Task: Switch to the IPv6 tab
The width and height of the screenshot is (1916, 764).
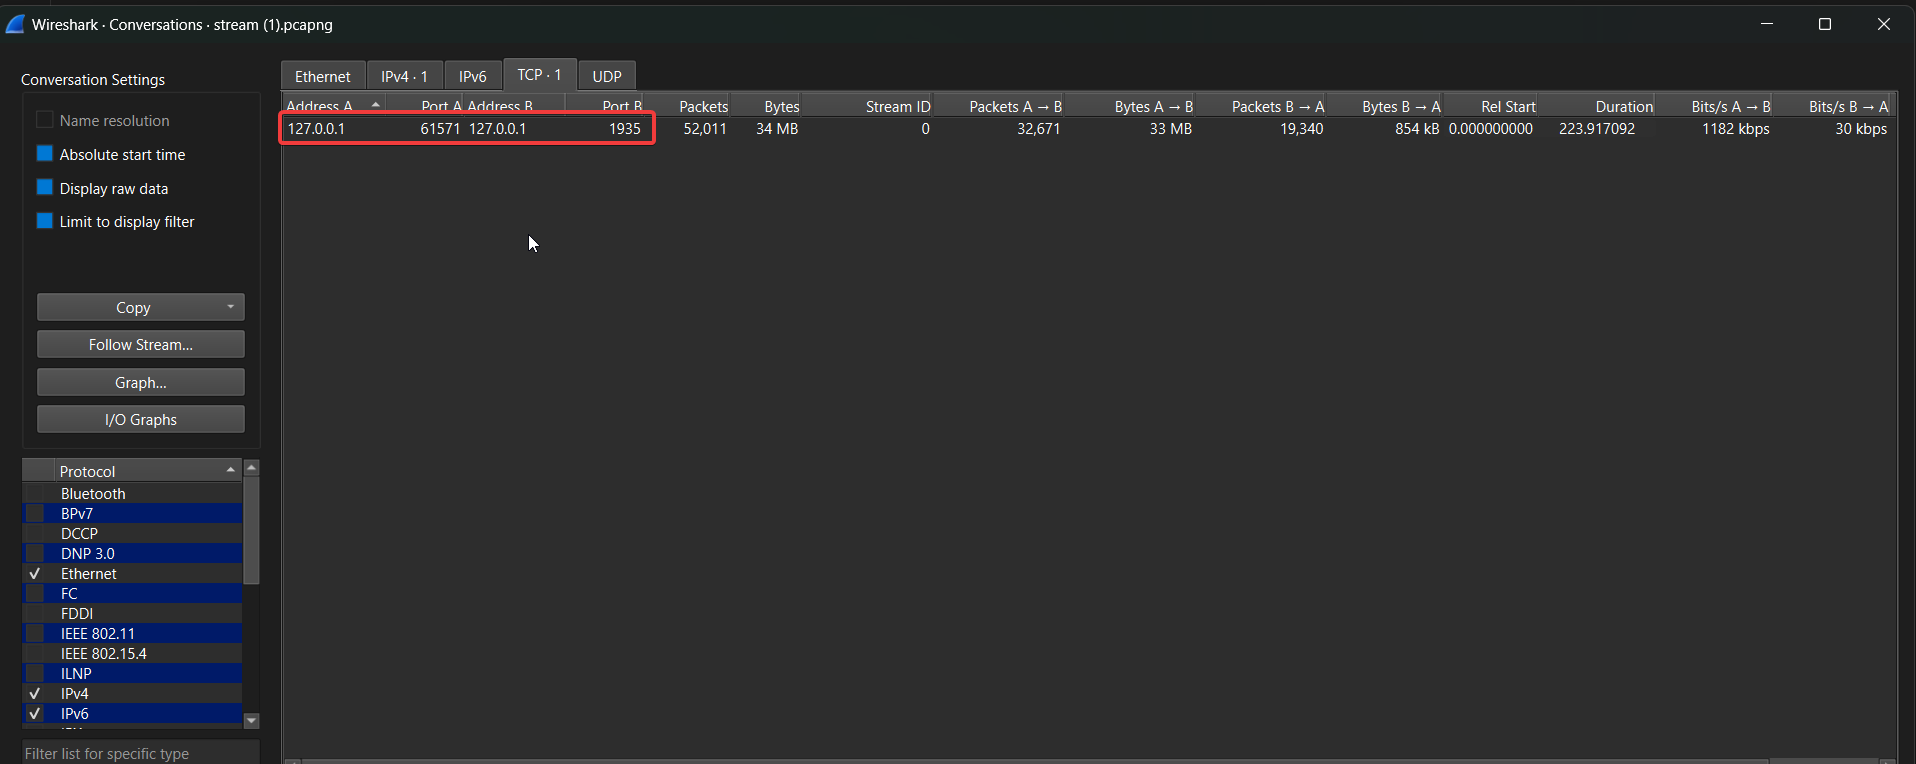Action: (473, 76)
